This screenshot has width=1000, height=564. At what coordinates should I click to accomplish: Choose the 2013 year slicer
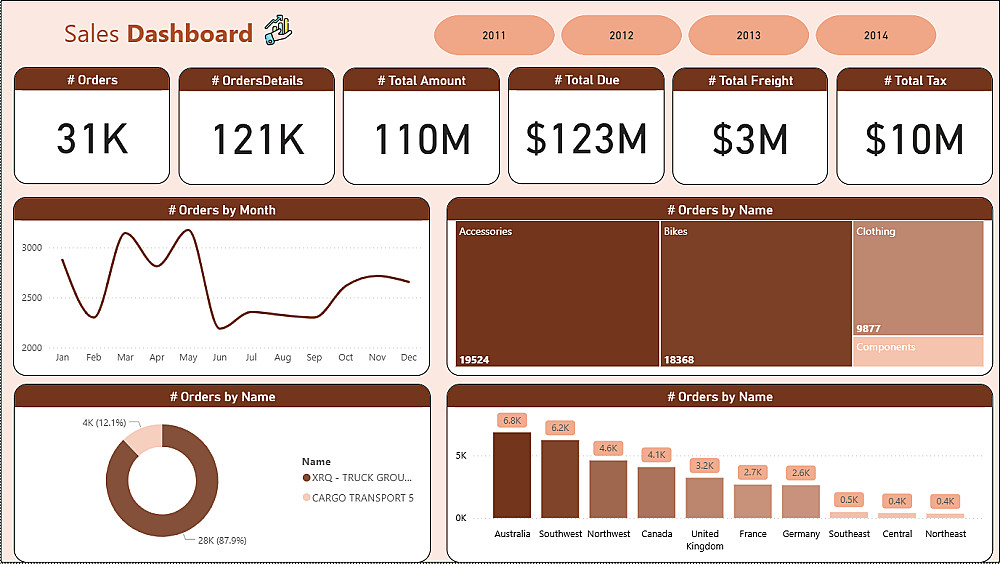pos(748,35)
